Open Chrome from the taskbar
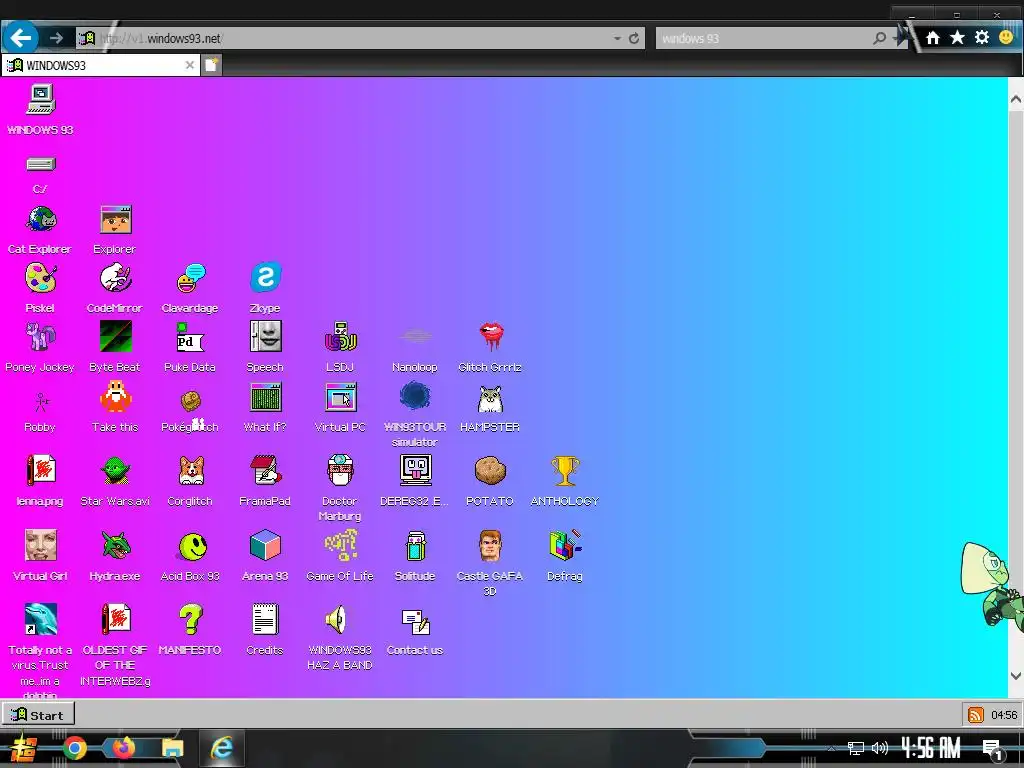Screen dimensions: 1024x768 click(x=74, y=748)
